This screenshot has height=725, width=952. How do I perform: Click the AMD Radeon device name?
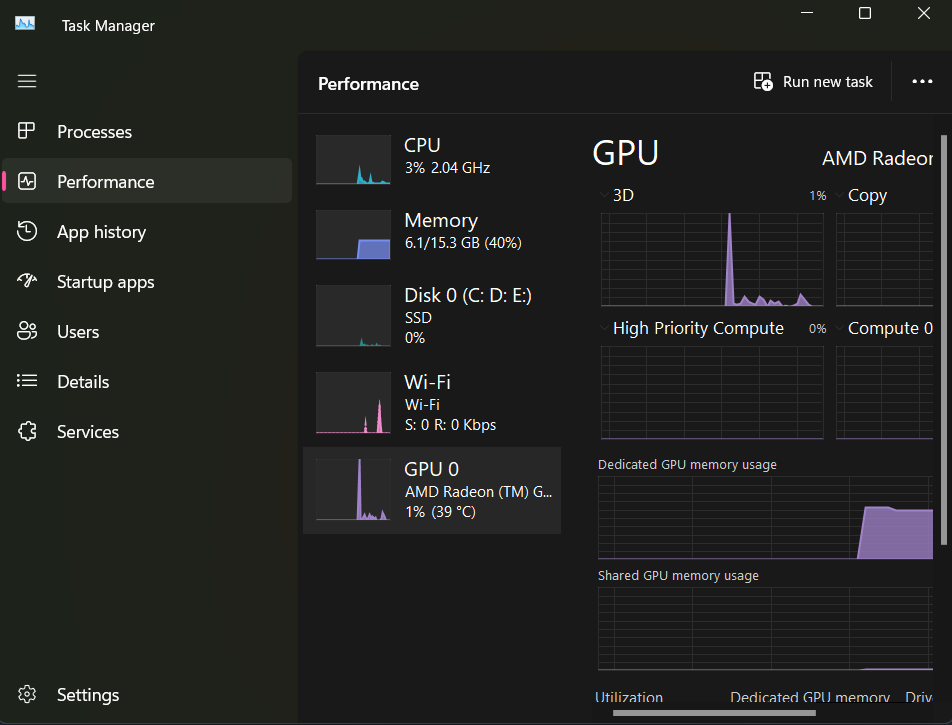tap(877, 158)
